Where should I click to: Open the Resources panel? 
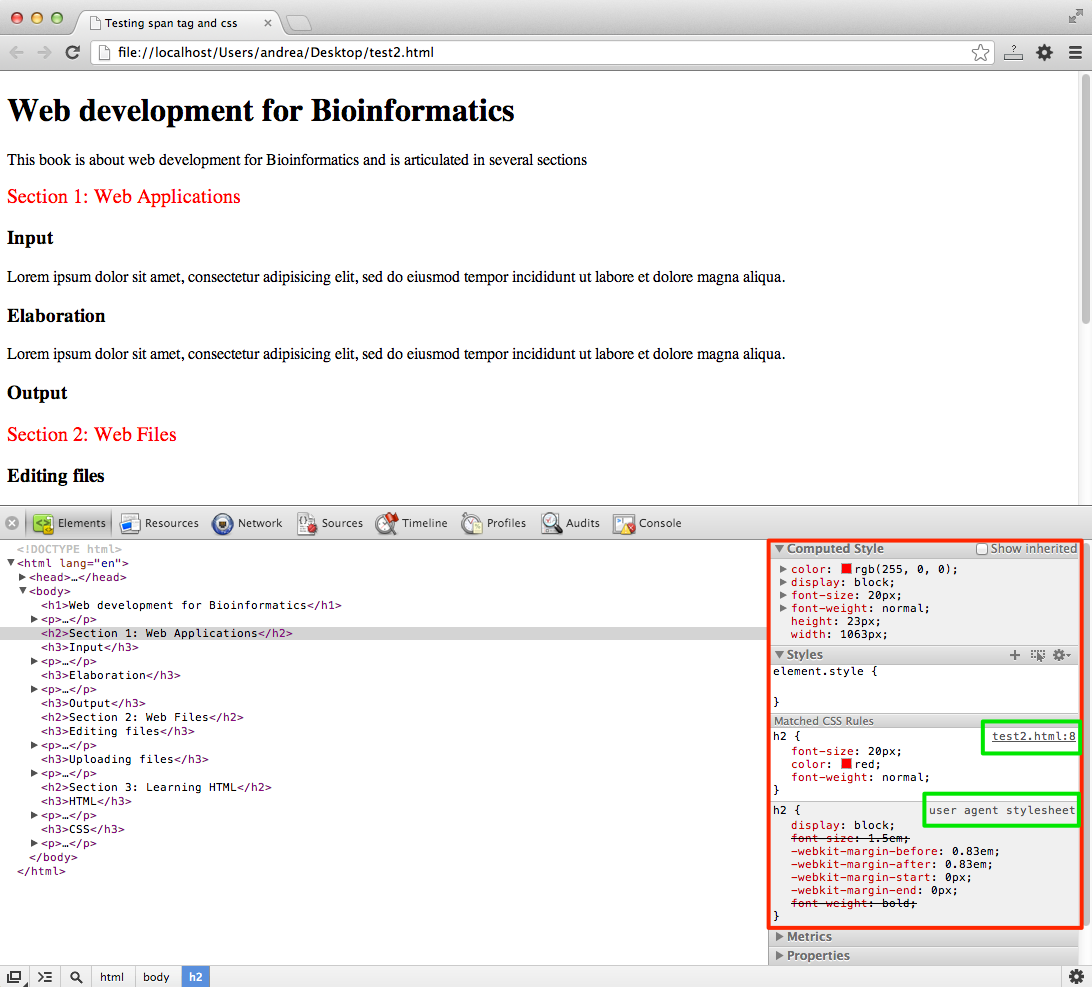pyautogui.click(x=159, y=523)
